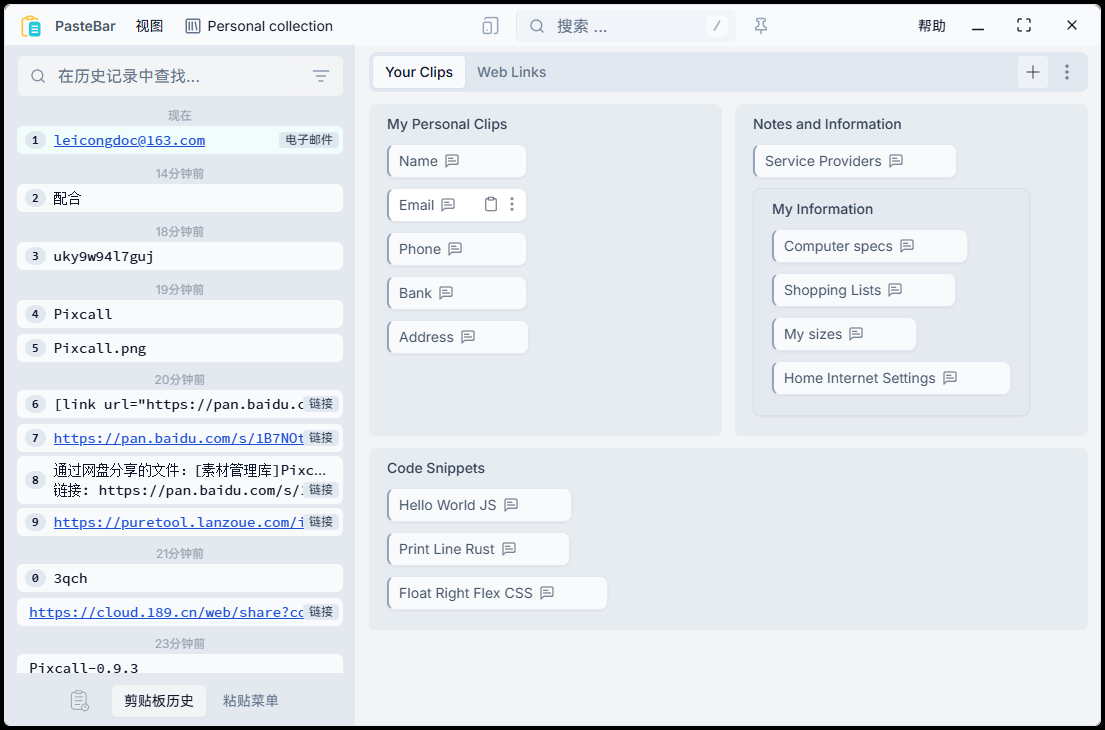The height and width of the screenshot is (730, 1105).
Task: Click the history search field
Action: tap(170, 76)
